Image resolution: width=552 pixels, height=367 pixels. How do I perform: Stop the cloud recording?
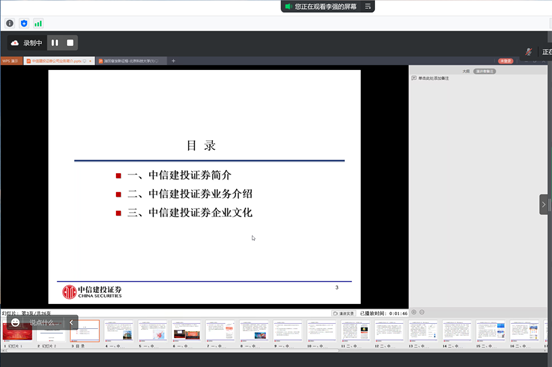(x=70, y=43)
